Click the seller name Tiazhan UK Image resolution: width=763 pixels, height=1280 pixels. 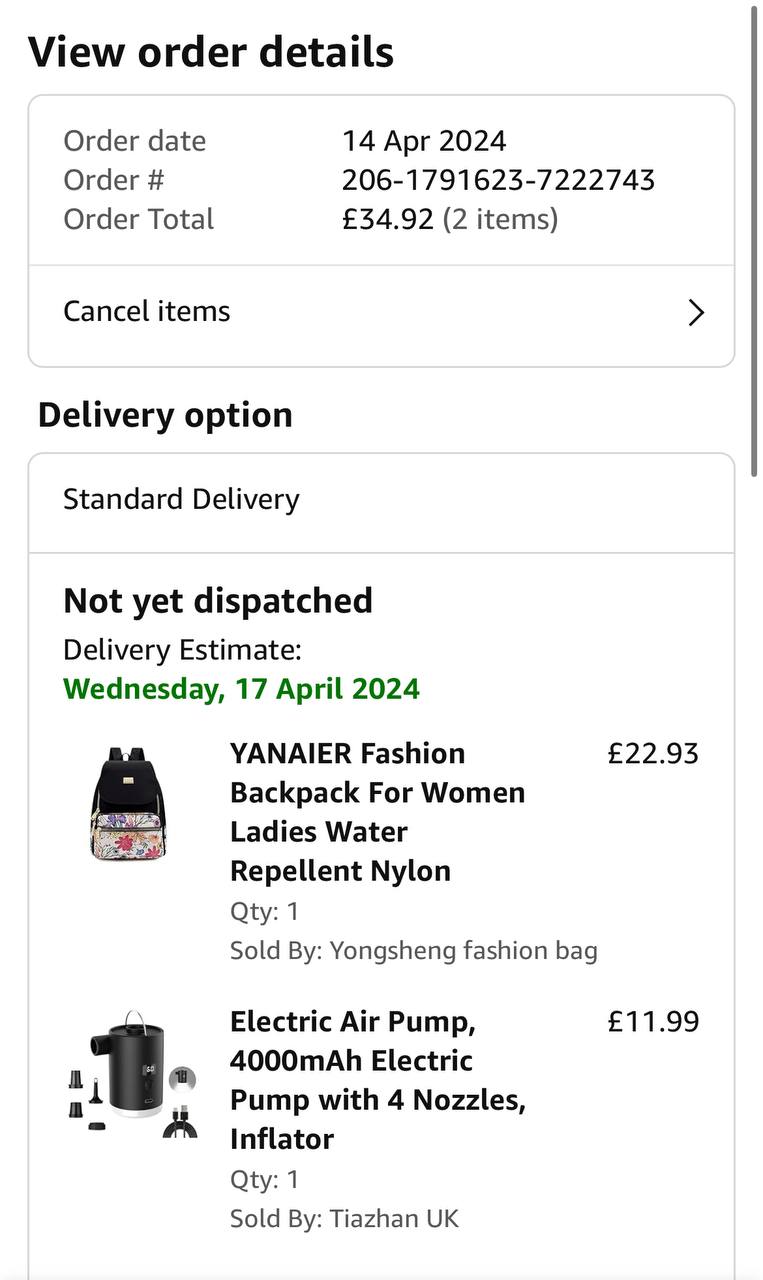point(393,1218)
